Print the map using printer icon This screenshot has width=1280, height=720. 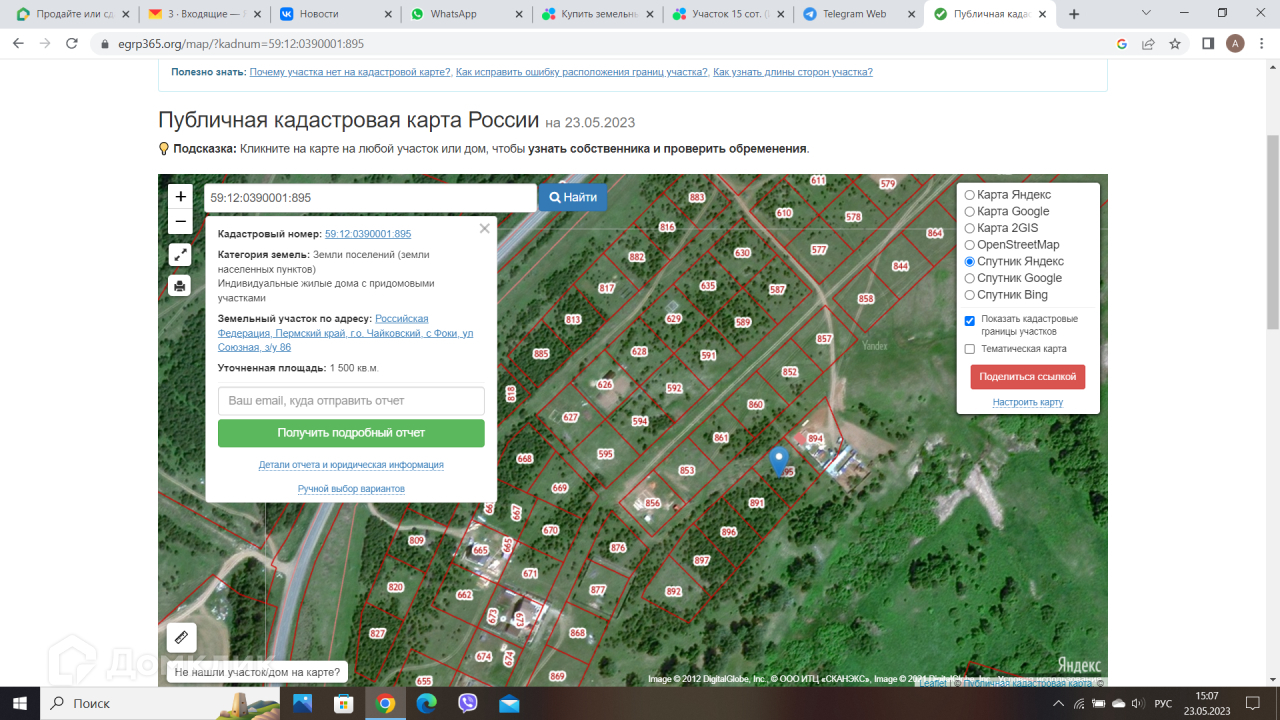(180, 286)
